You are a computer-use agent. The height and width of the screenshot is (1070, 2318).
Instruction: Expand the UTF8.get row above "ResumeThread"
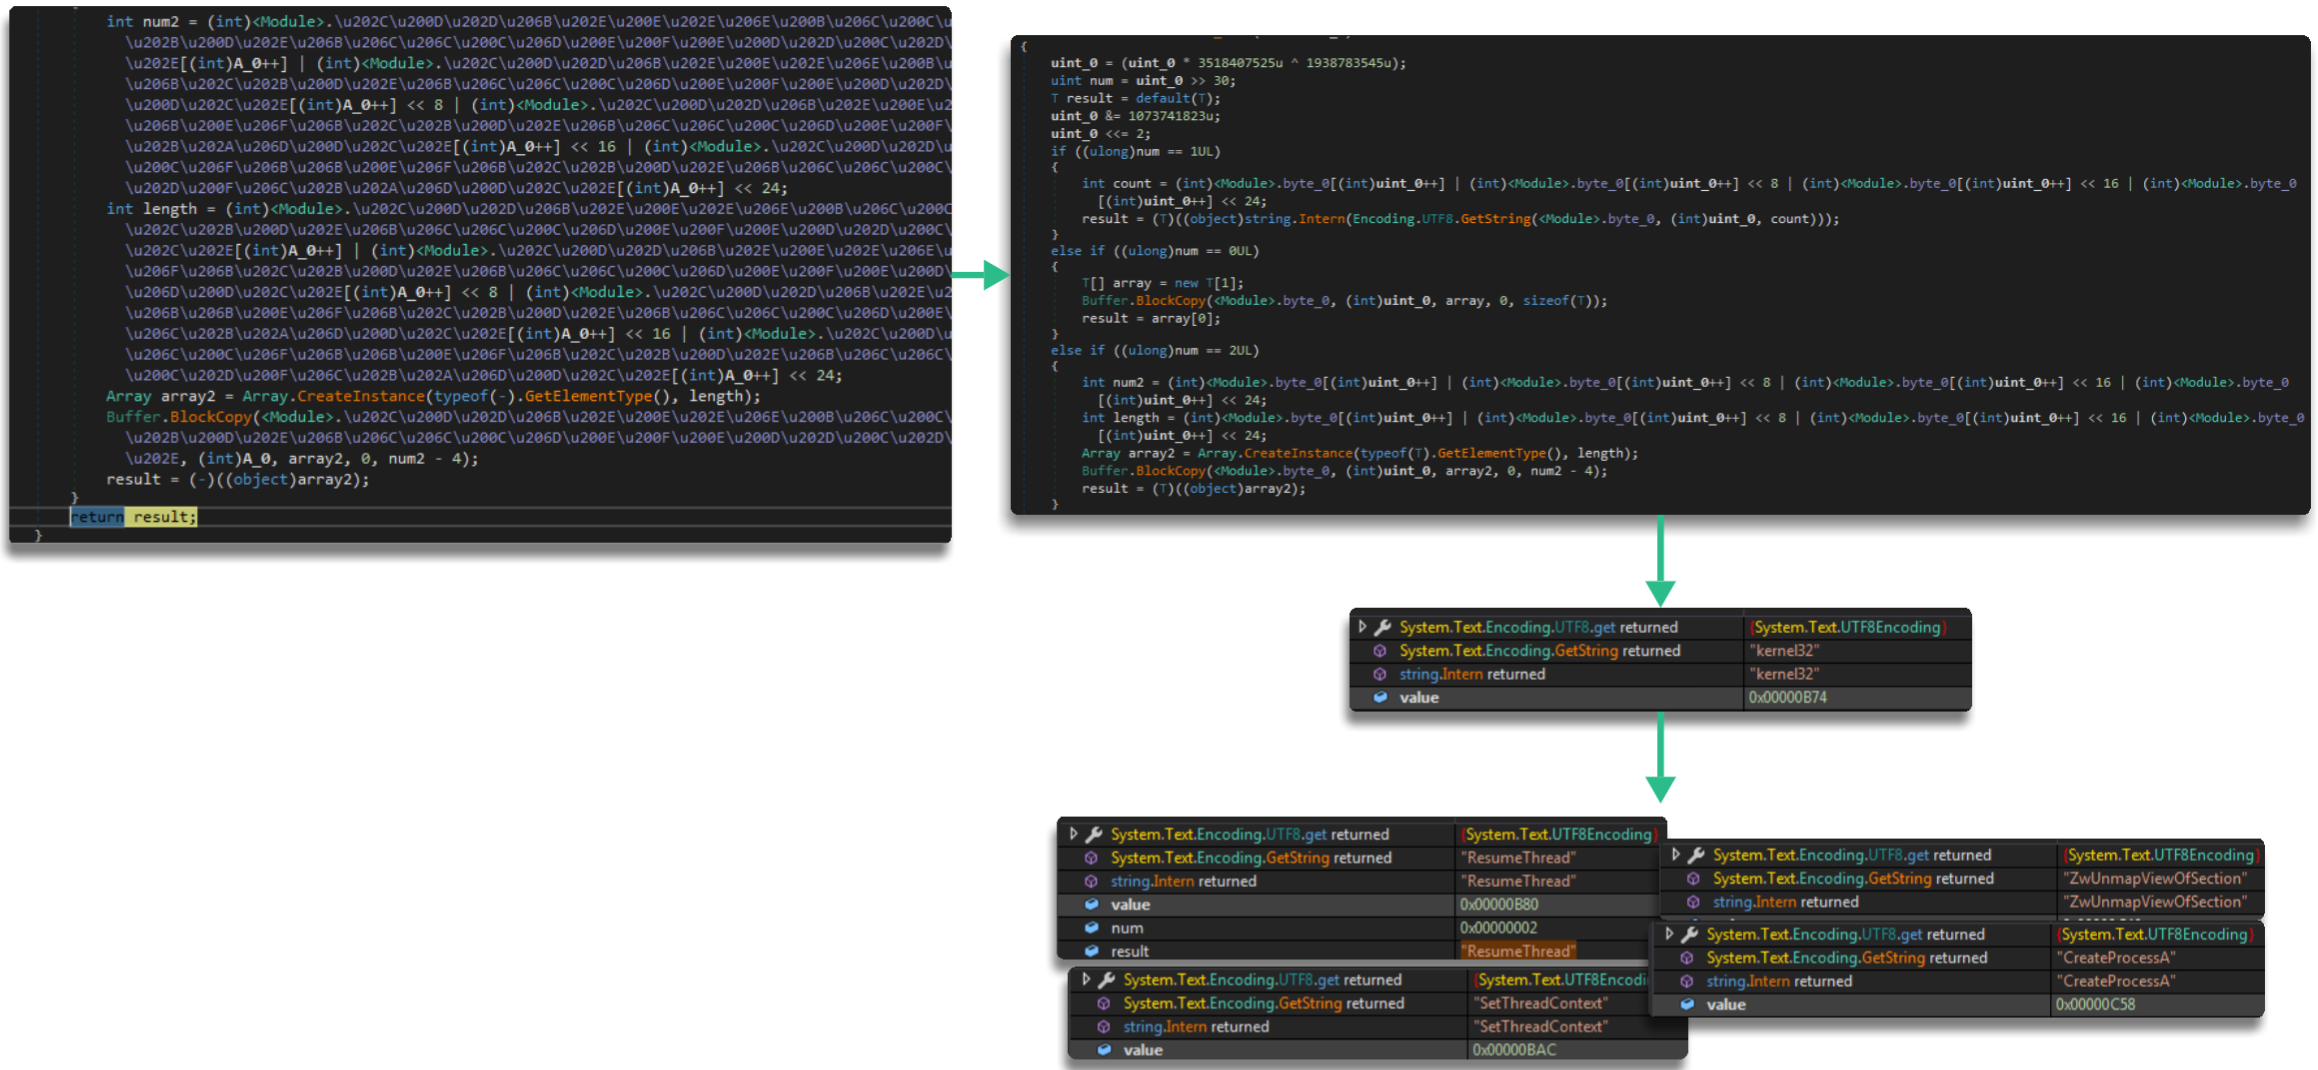1073,834
